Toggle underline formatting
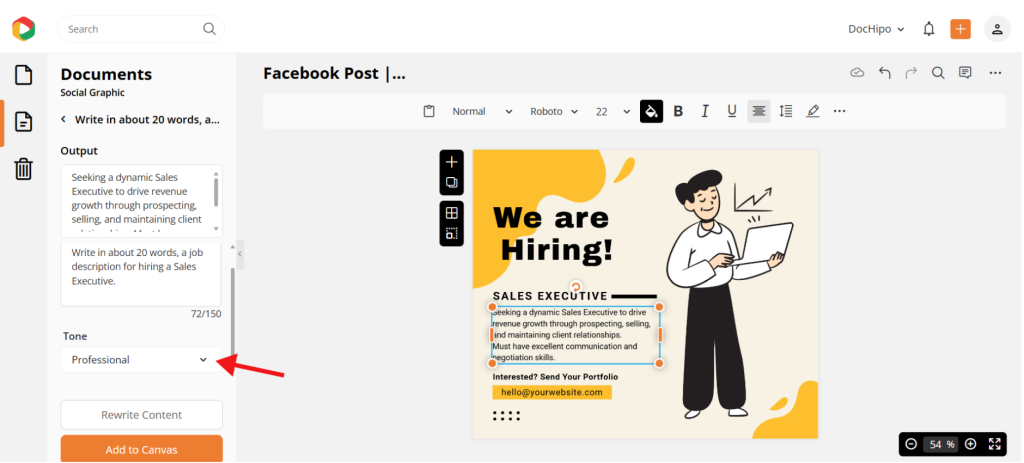 coord(732,111)
